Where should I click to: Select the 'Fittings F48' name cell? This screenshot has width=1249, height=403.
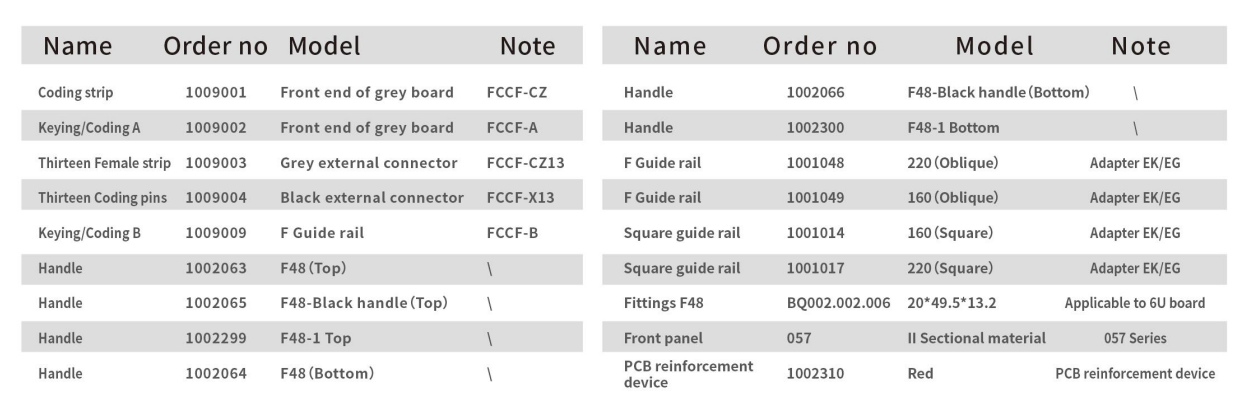[665, 303]
